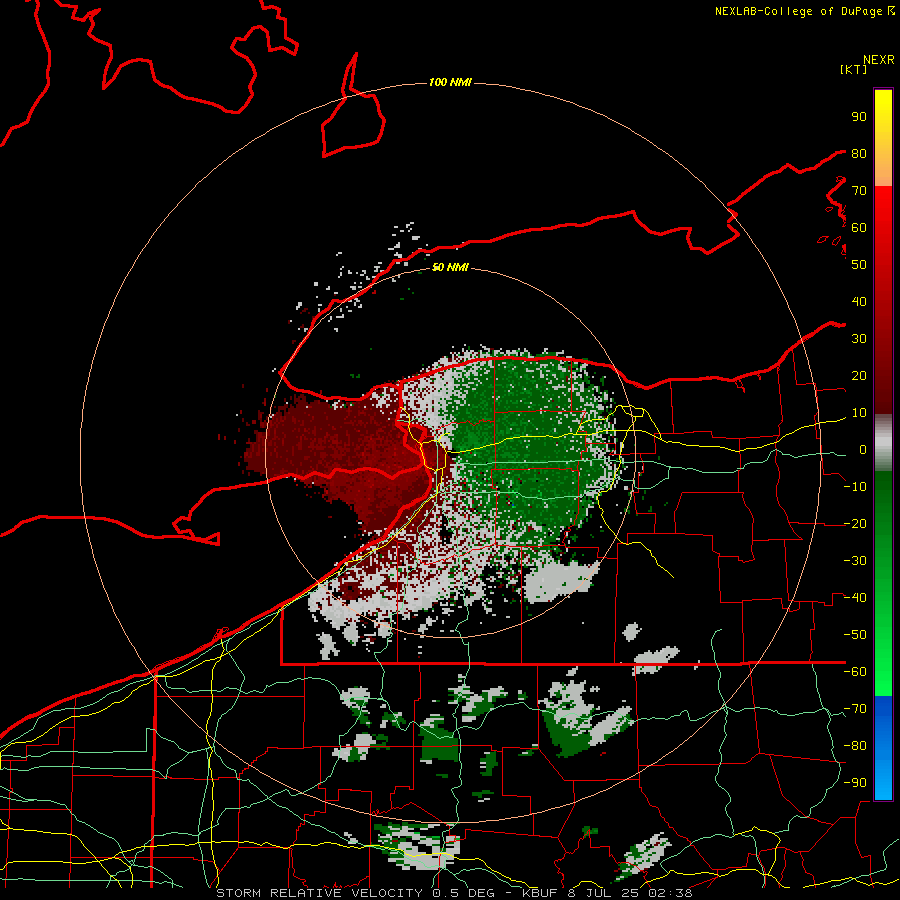Select the -90 value on velocity scale
Image resolution: width=900 pixels, height=900 pixels.
[x=855, y=783]
